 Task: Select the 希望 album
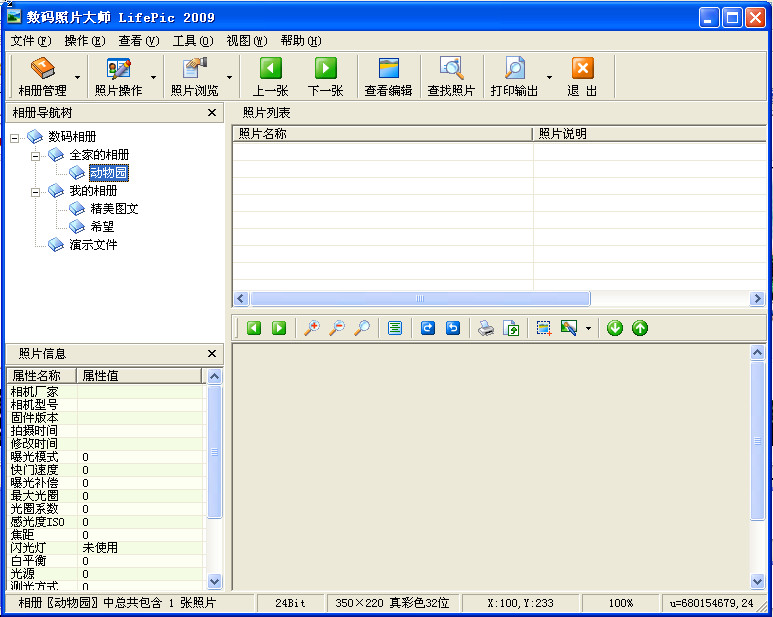[x=103, y=227]
